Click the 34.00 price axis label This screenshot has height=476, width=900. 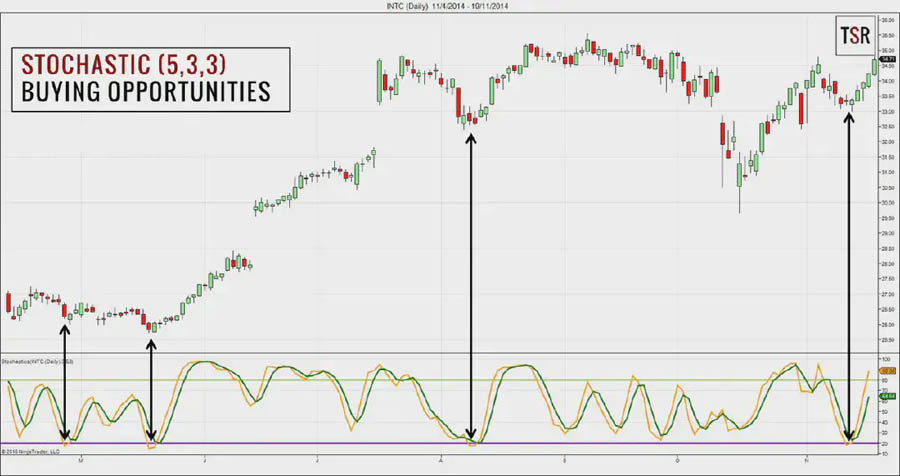888,81
